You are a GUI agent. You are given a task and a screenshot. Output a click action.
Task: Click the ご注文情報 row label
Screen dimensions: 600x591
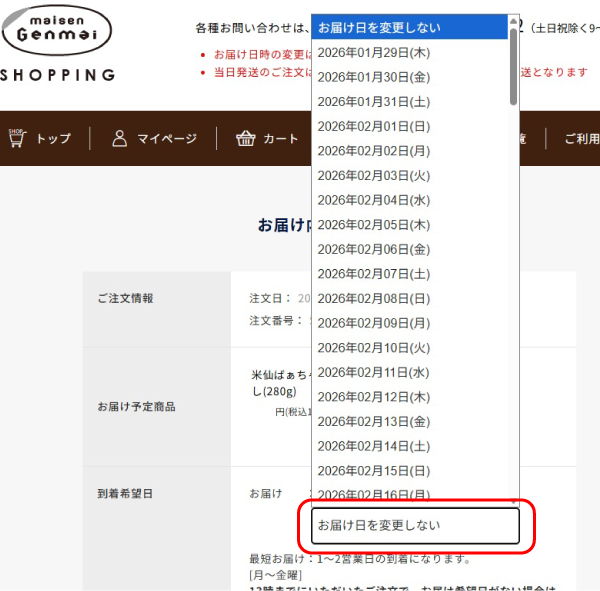click(x=125, y=298)
